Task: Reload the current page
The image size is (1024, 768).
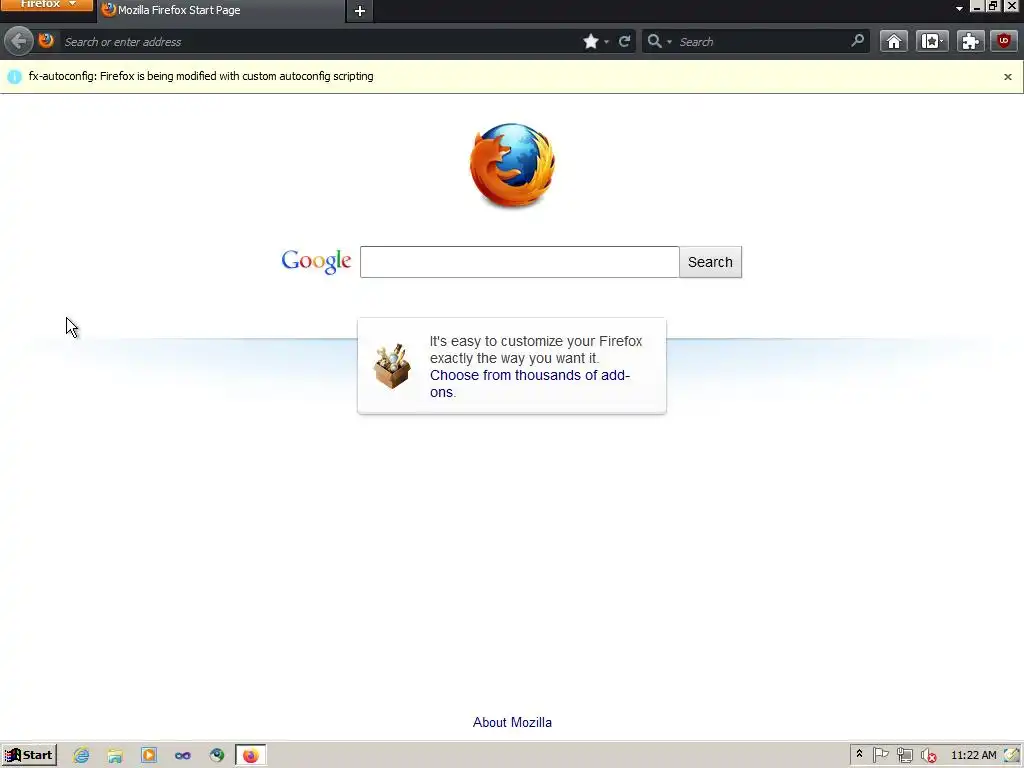Action: [x=624, y=42]
